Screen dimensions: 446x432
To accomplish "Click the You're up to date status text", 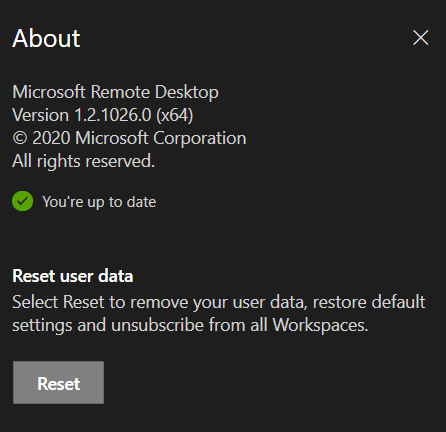I will (99, 202).
